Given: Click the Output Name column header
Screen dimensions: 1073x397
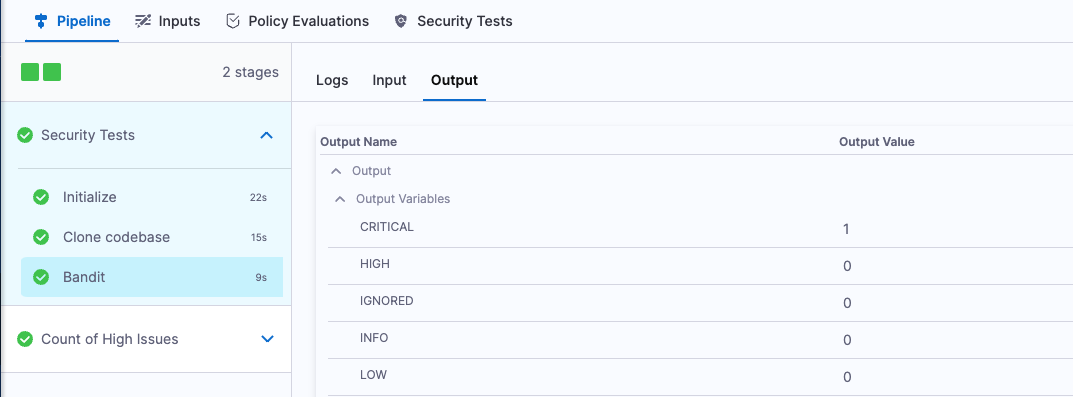Looking at the screenshot, I should (x=359, y=142).
